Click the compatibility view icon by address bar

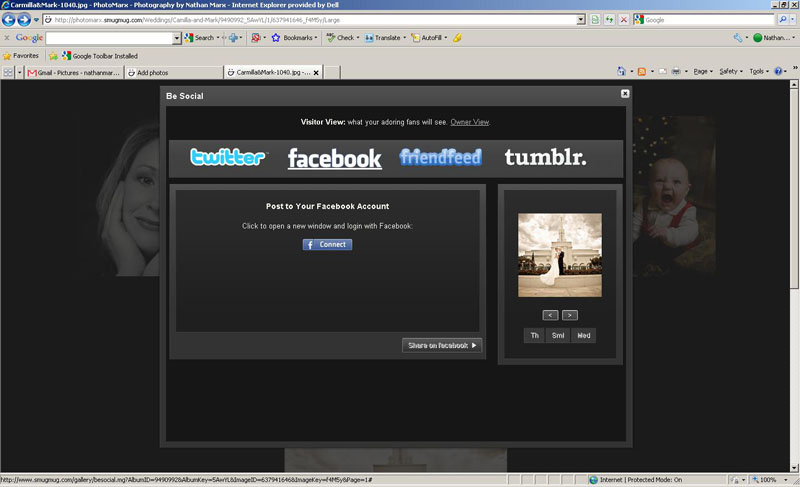click(x=595, y=20)
